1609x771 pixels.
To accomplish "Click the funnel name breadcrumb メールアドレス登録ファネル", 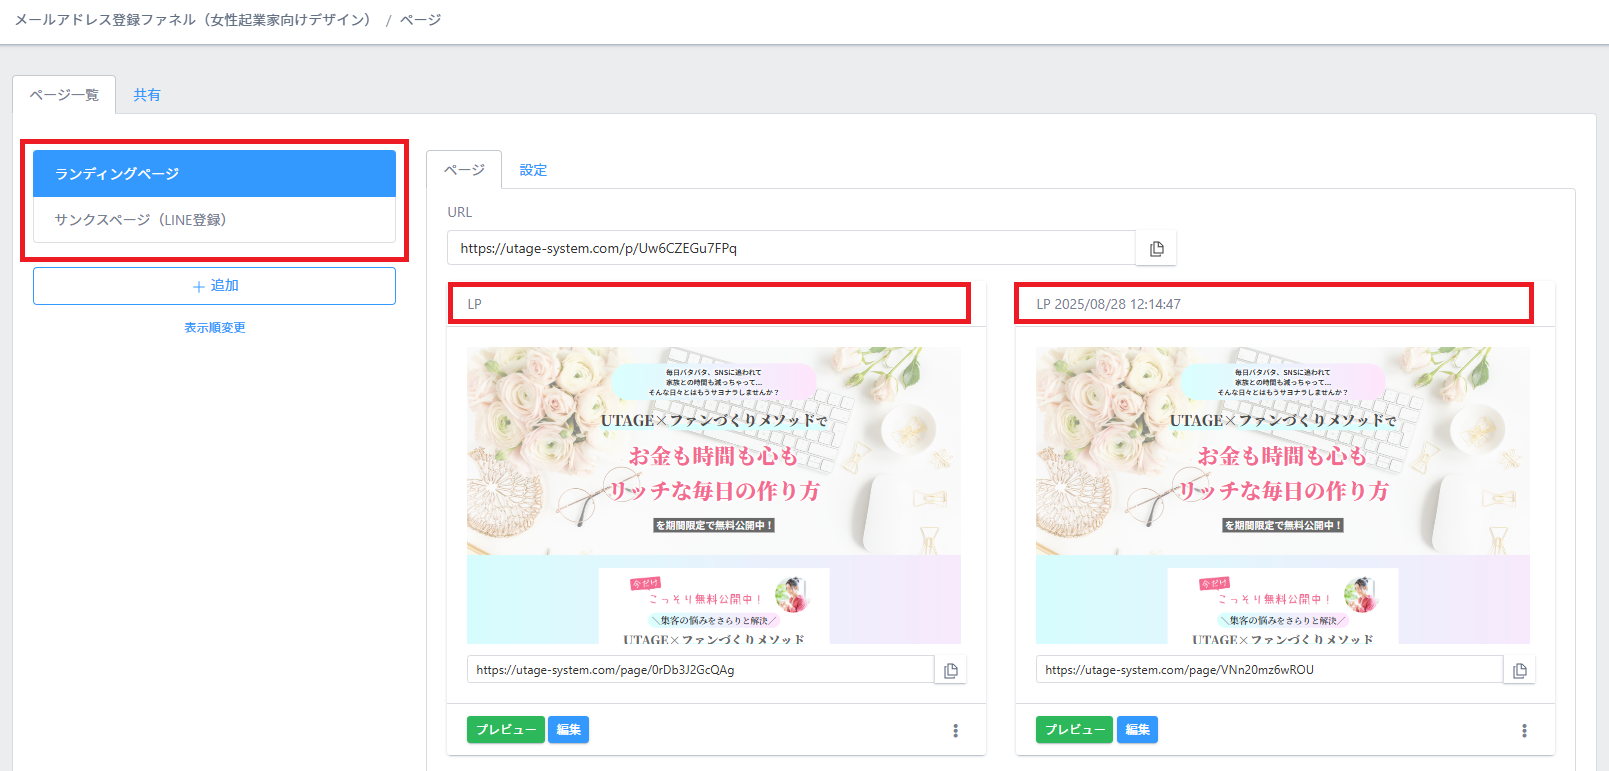I will pyautogui.click(x=193, y=20).
